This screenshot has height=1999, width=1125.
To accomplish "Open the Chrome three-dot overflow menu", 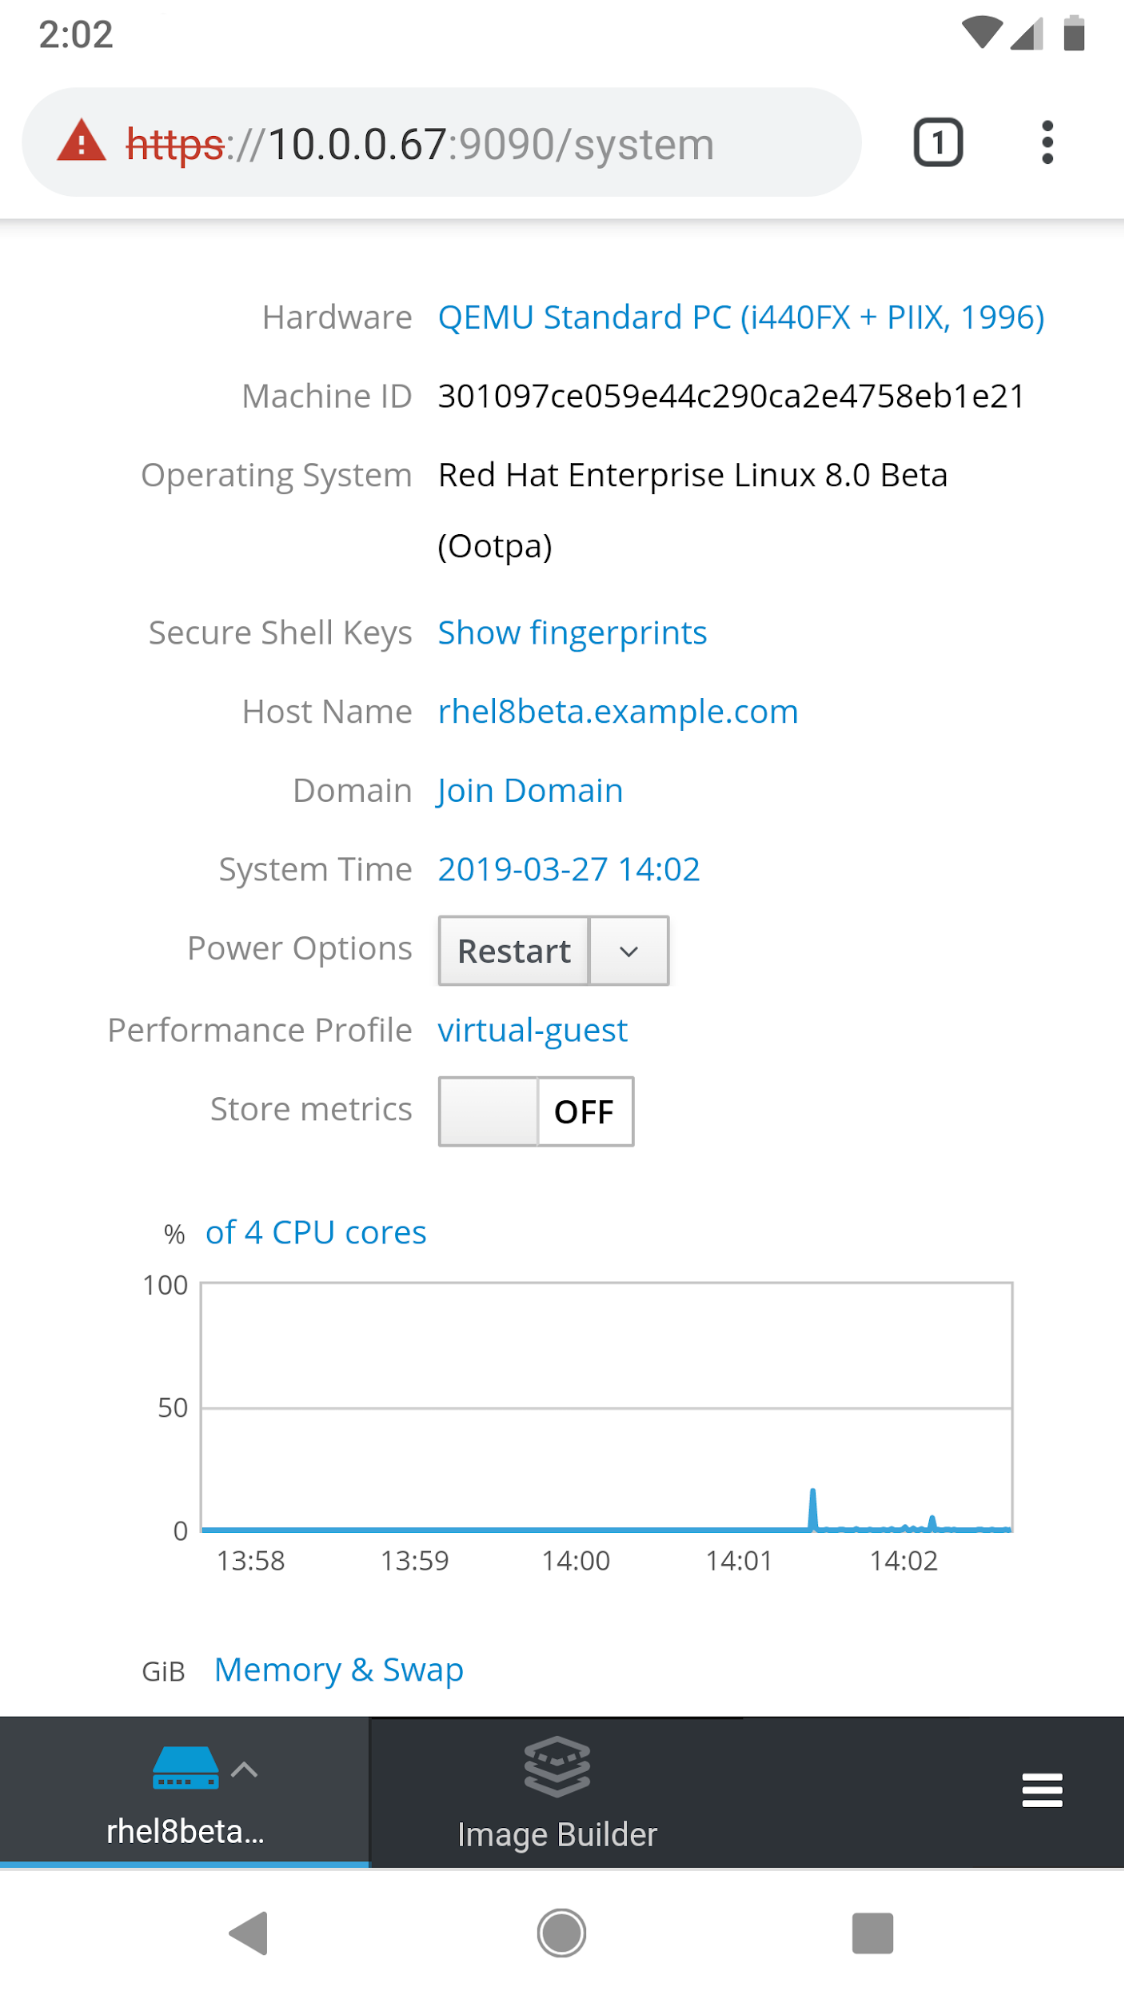I will [1047, 143].
